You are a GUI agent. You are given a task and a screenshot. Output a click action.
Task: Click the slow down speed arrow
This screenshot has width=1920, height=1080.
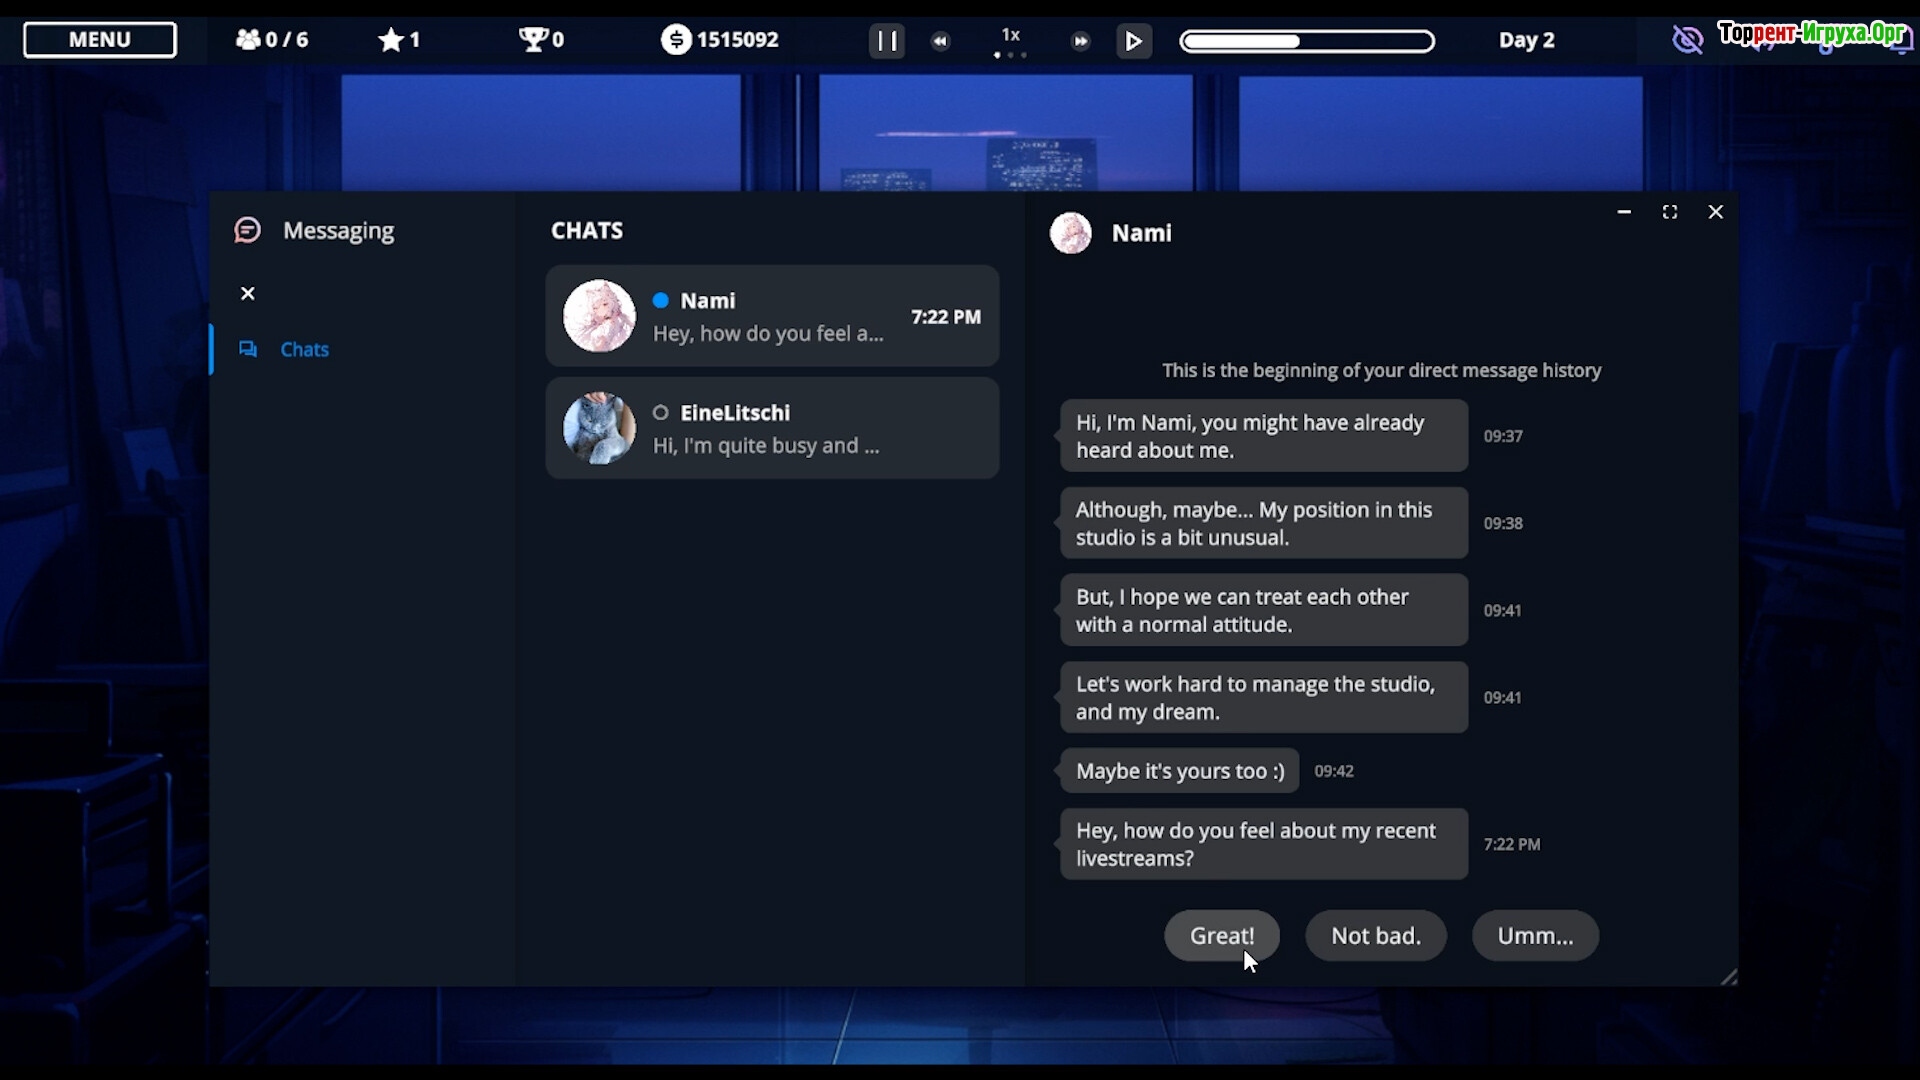coord(940,41)
